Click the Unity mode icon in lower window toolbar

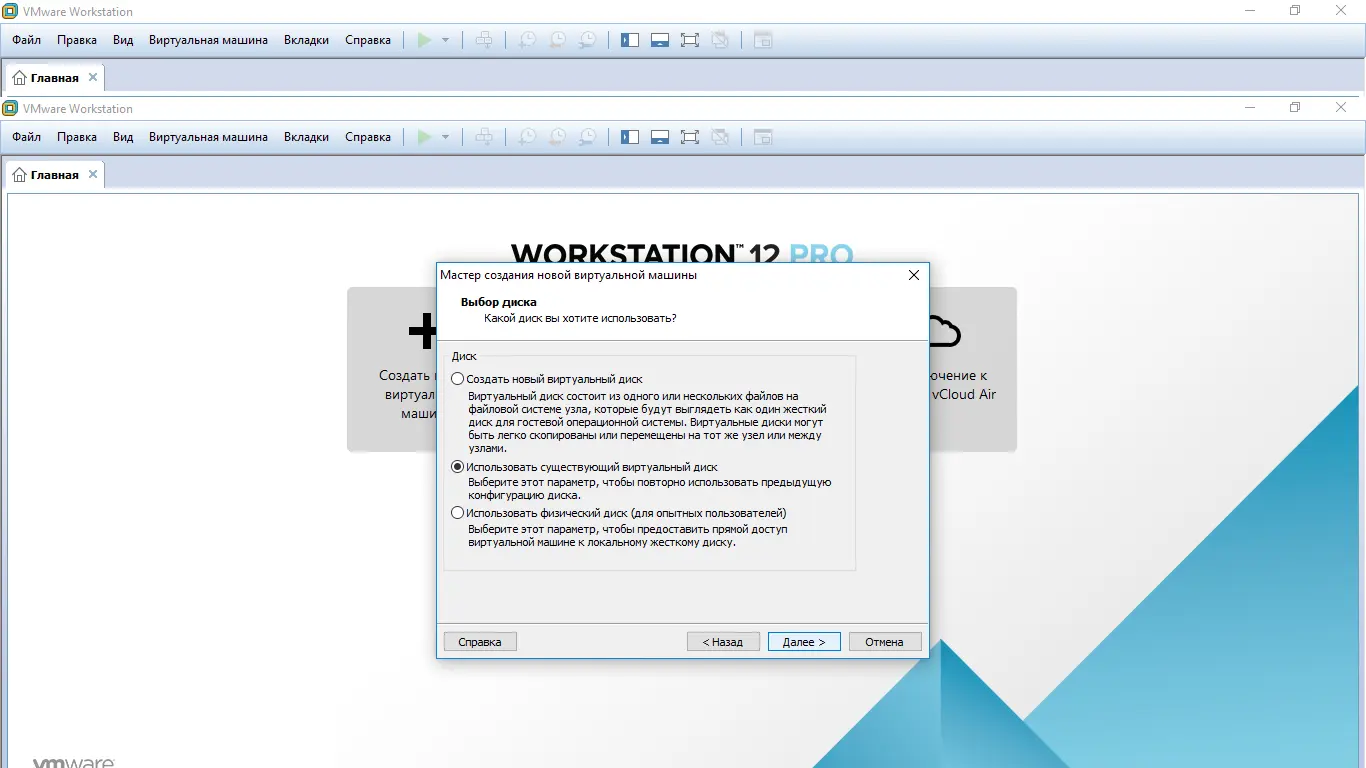point(720,137)
